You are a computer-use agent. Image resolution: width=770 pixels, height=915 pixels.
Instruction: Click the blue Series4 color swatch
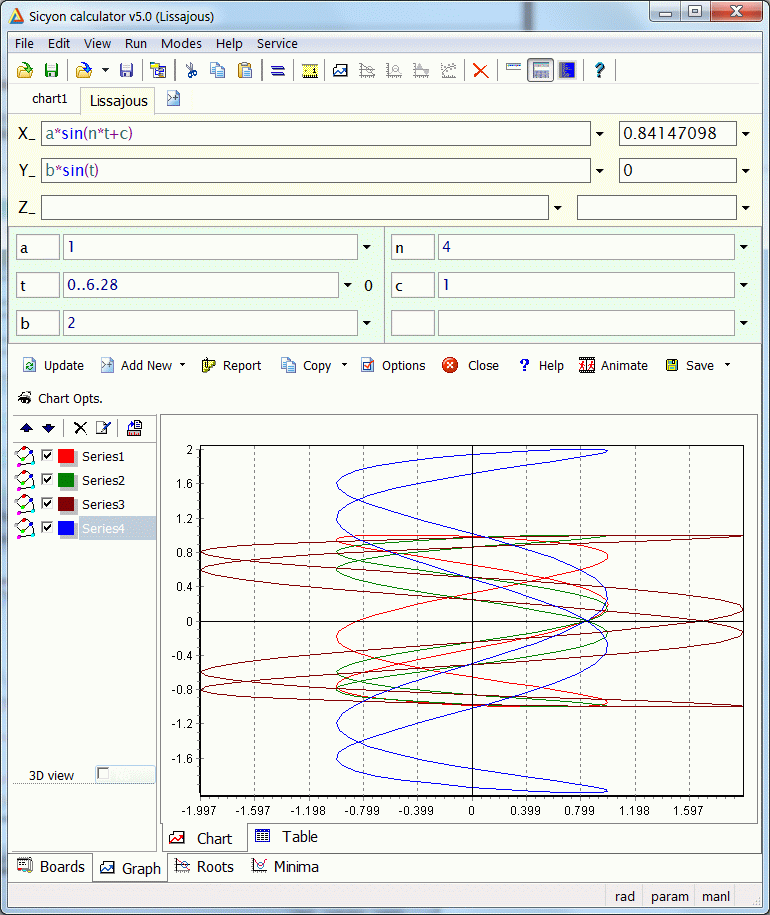coord(66,528)
